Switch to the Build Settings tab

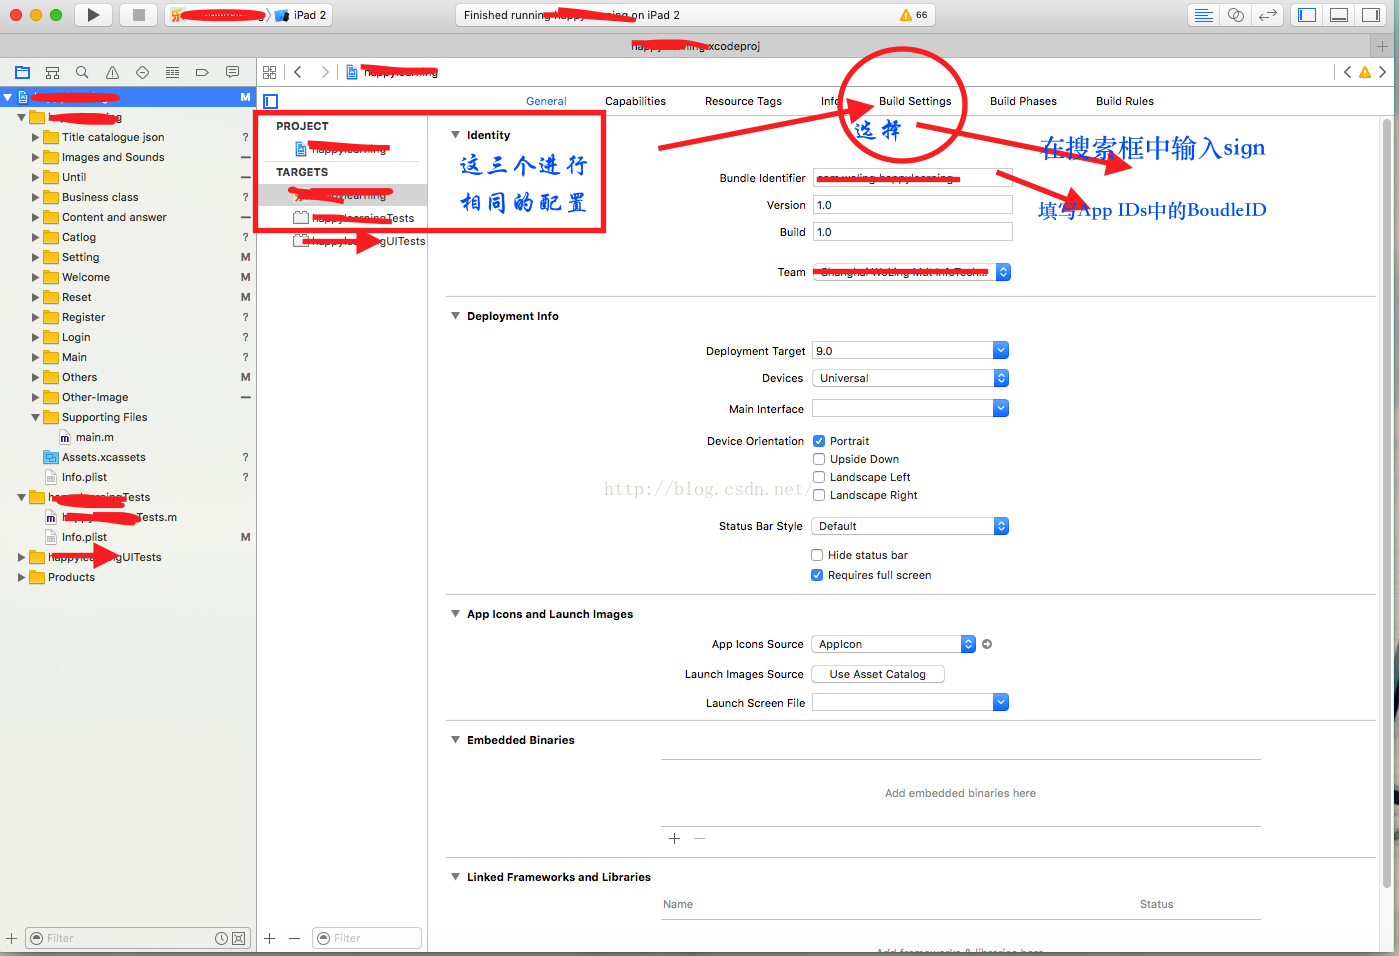click(915, 101)
